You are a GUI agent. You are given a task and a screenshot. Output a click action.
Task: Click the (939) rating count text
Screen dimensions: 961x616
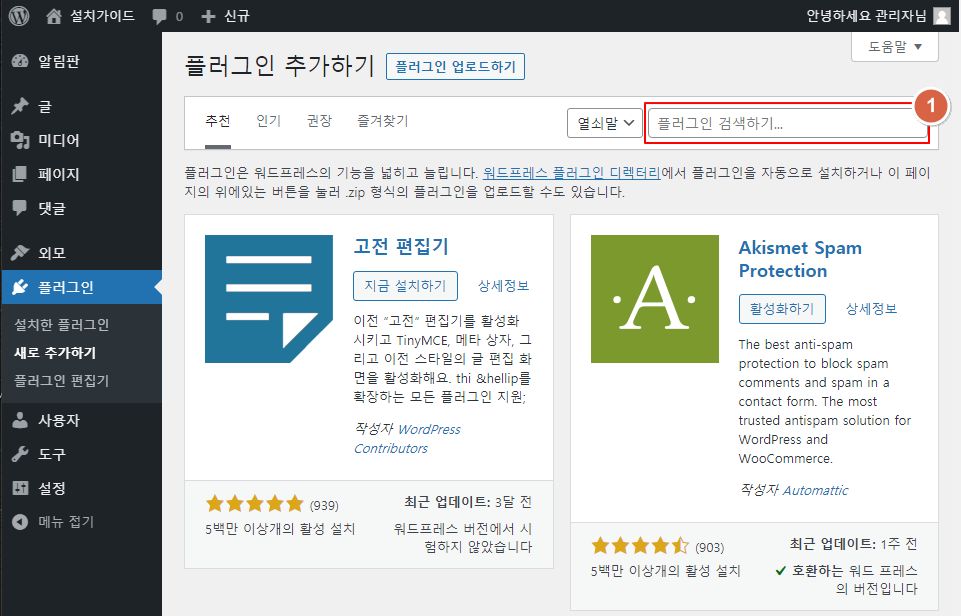[324, 505]
